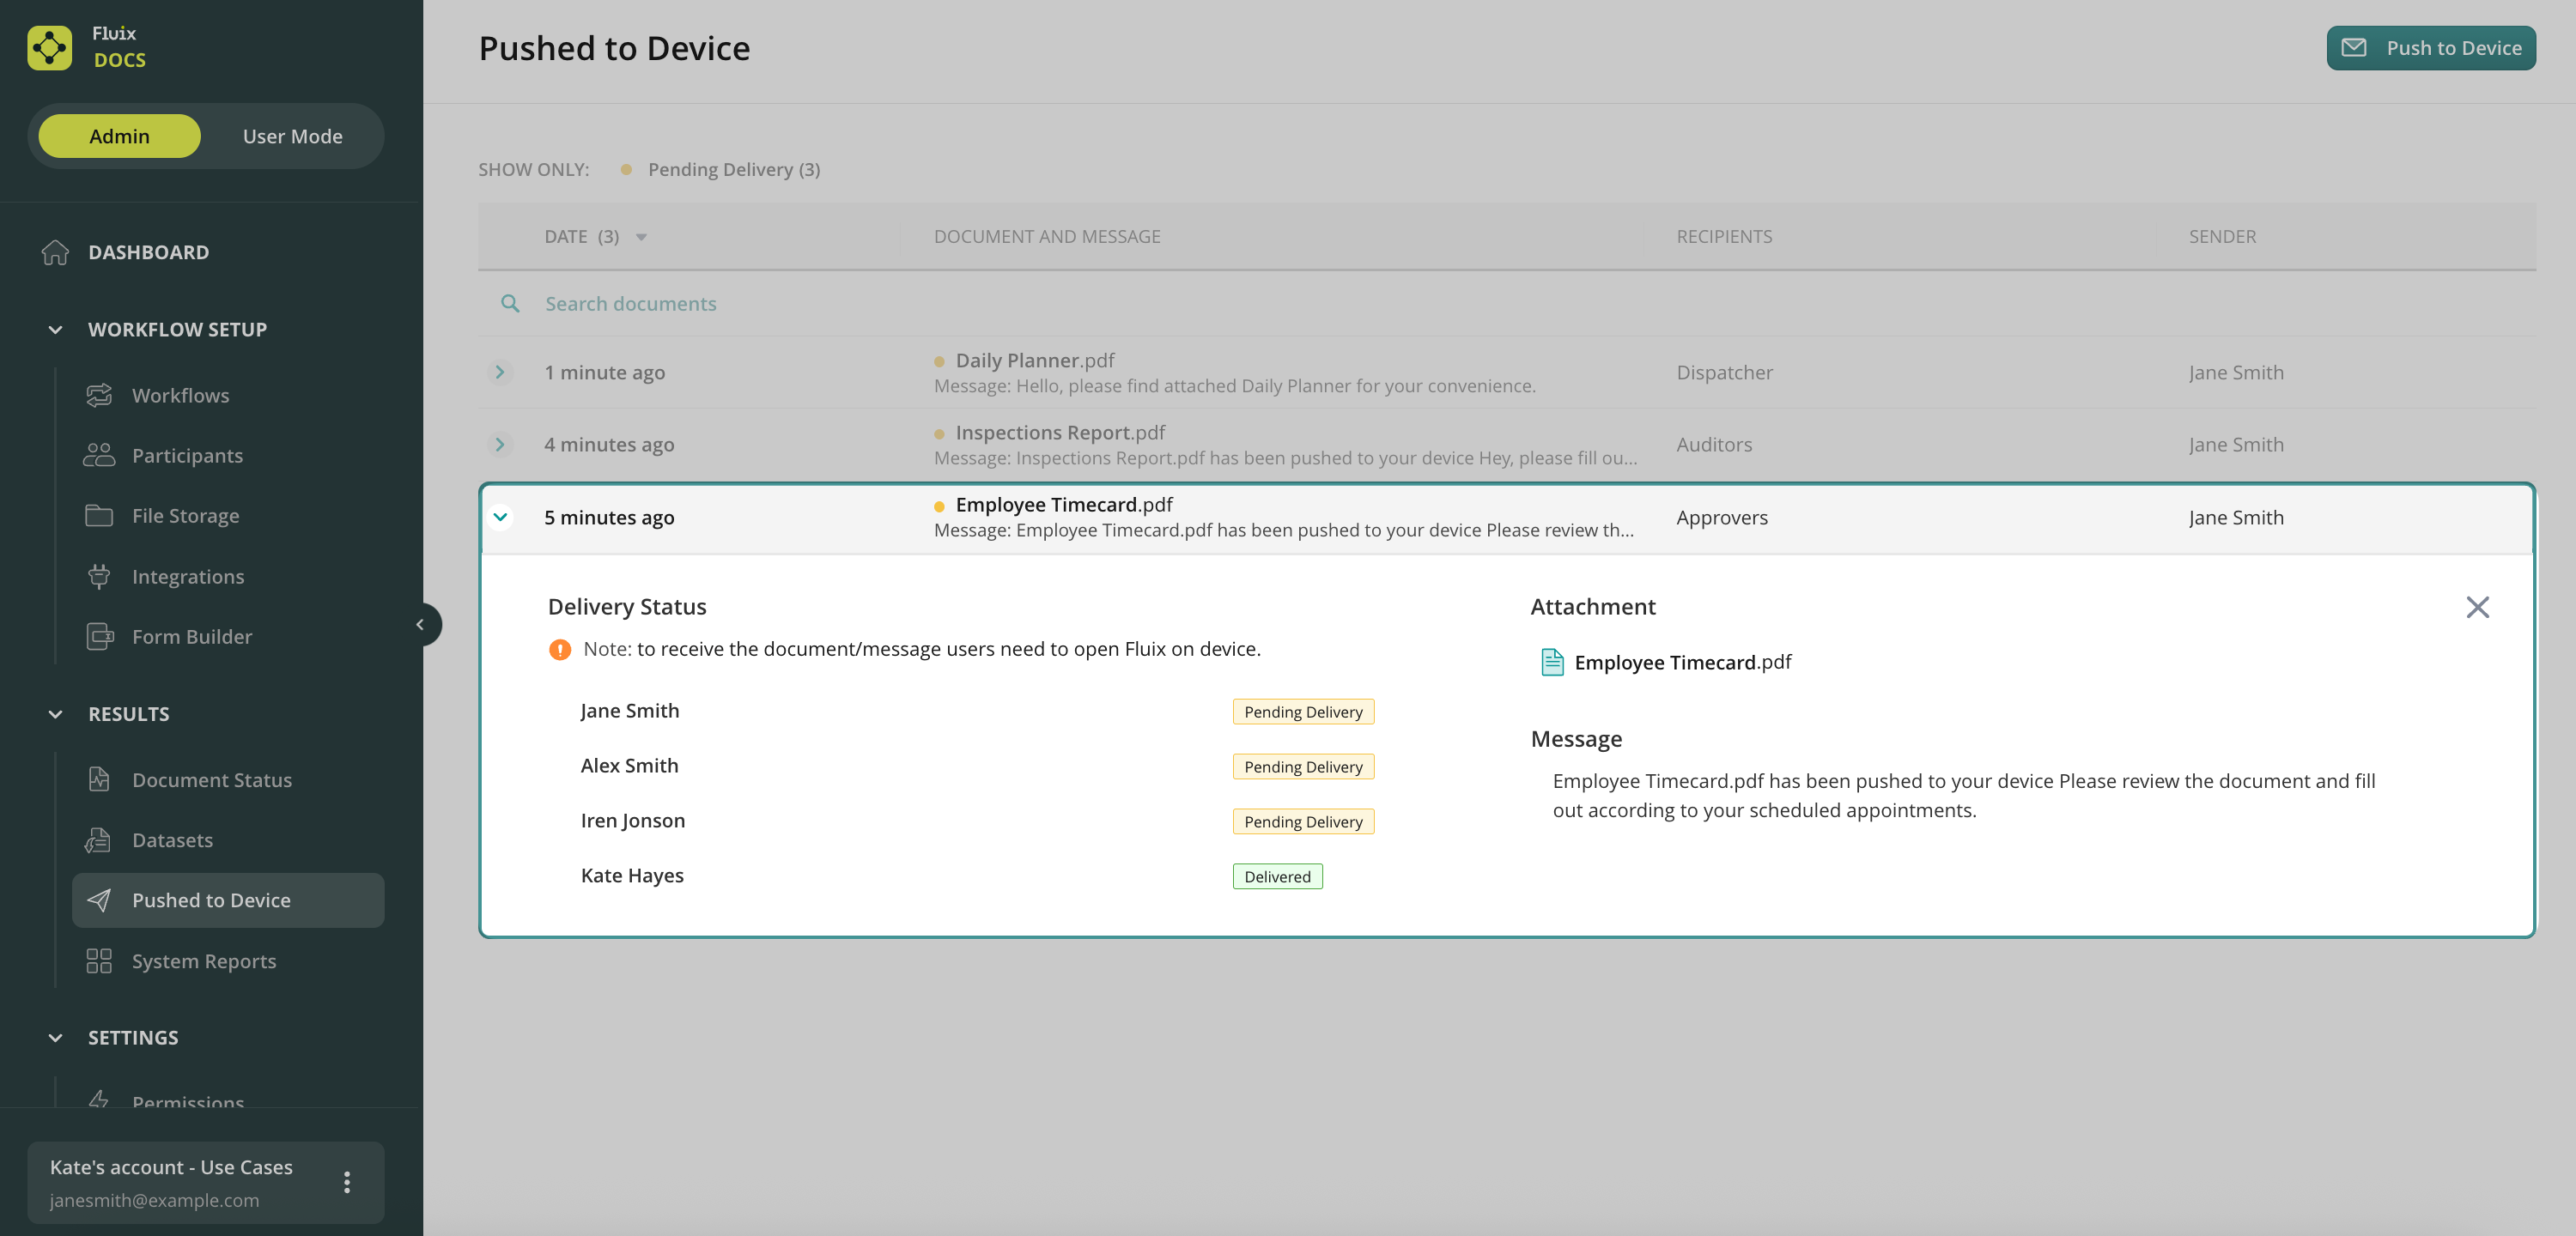Image resolution: width=2576 pixels, height=1236 pixels.
Task: Expand the Daily Planner.pdf row
Action: 500,372
